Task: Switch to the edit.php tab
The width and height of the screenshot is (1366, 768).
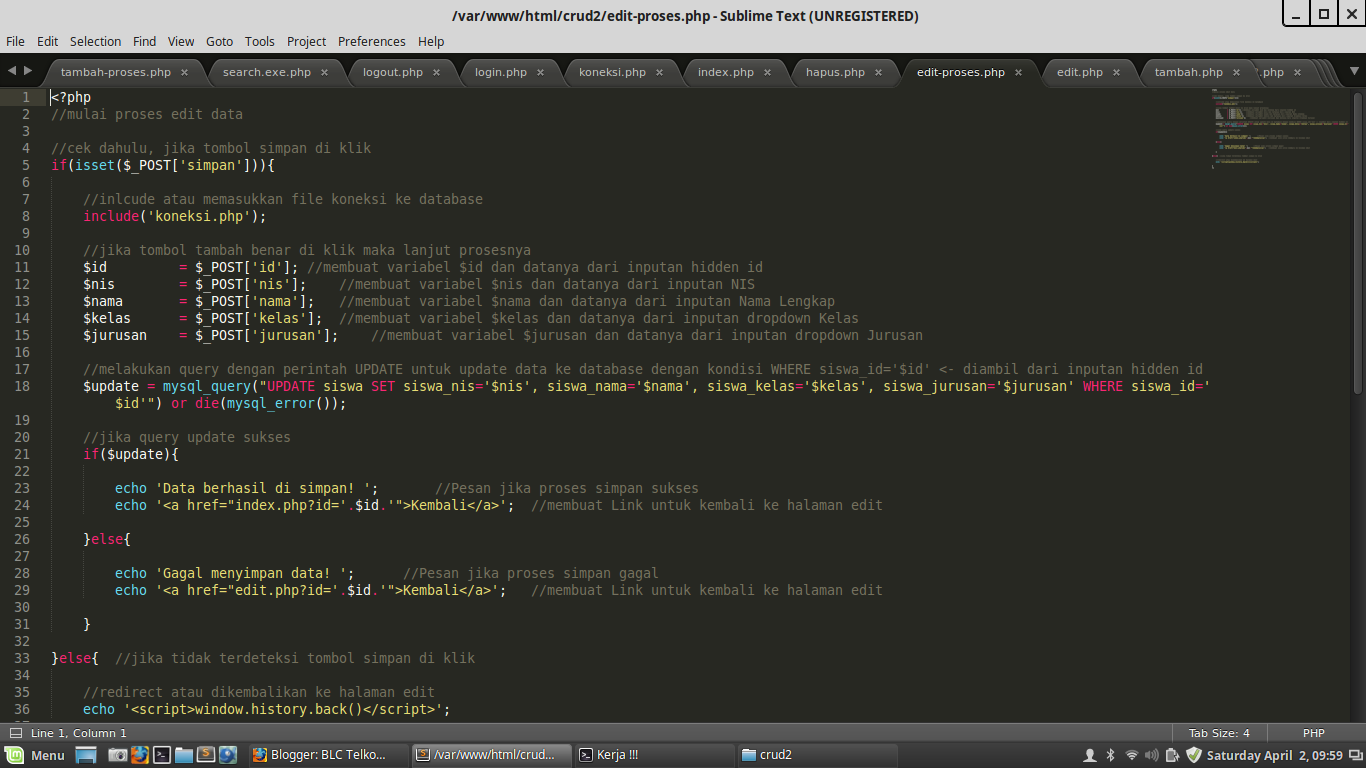Action: (1080, 72)
